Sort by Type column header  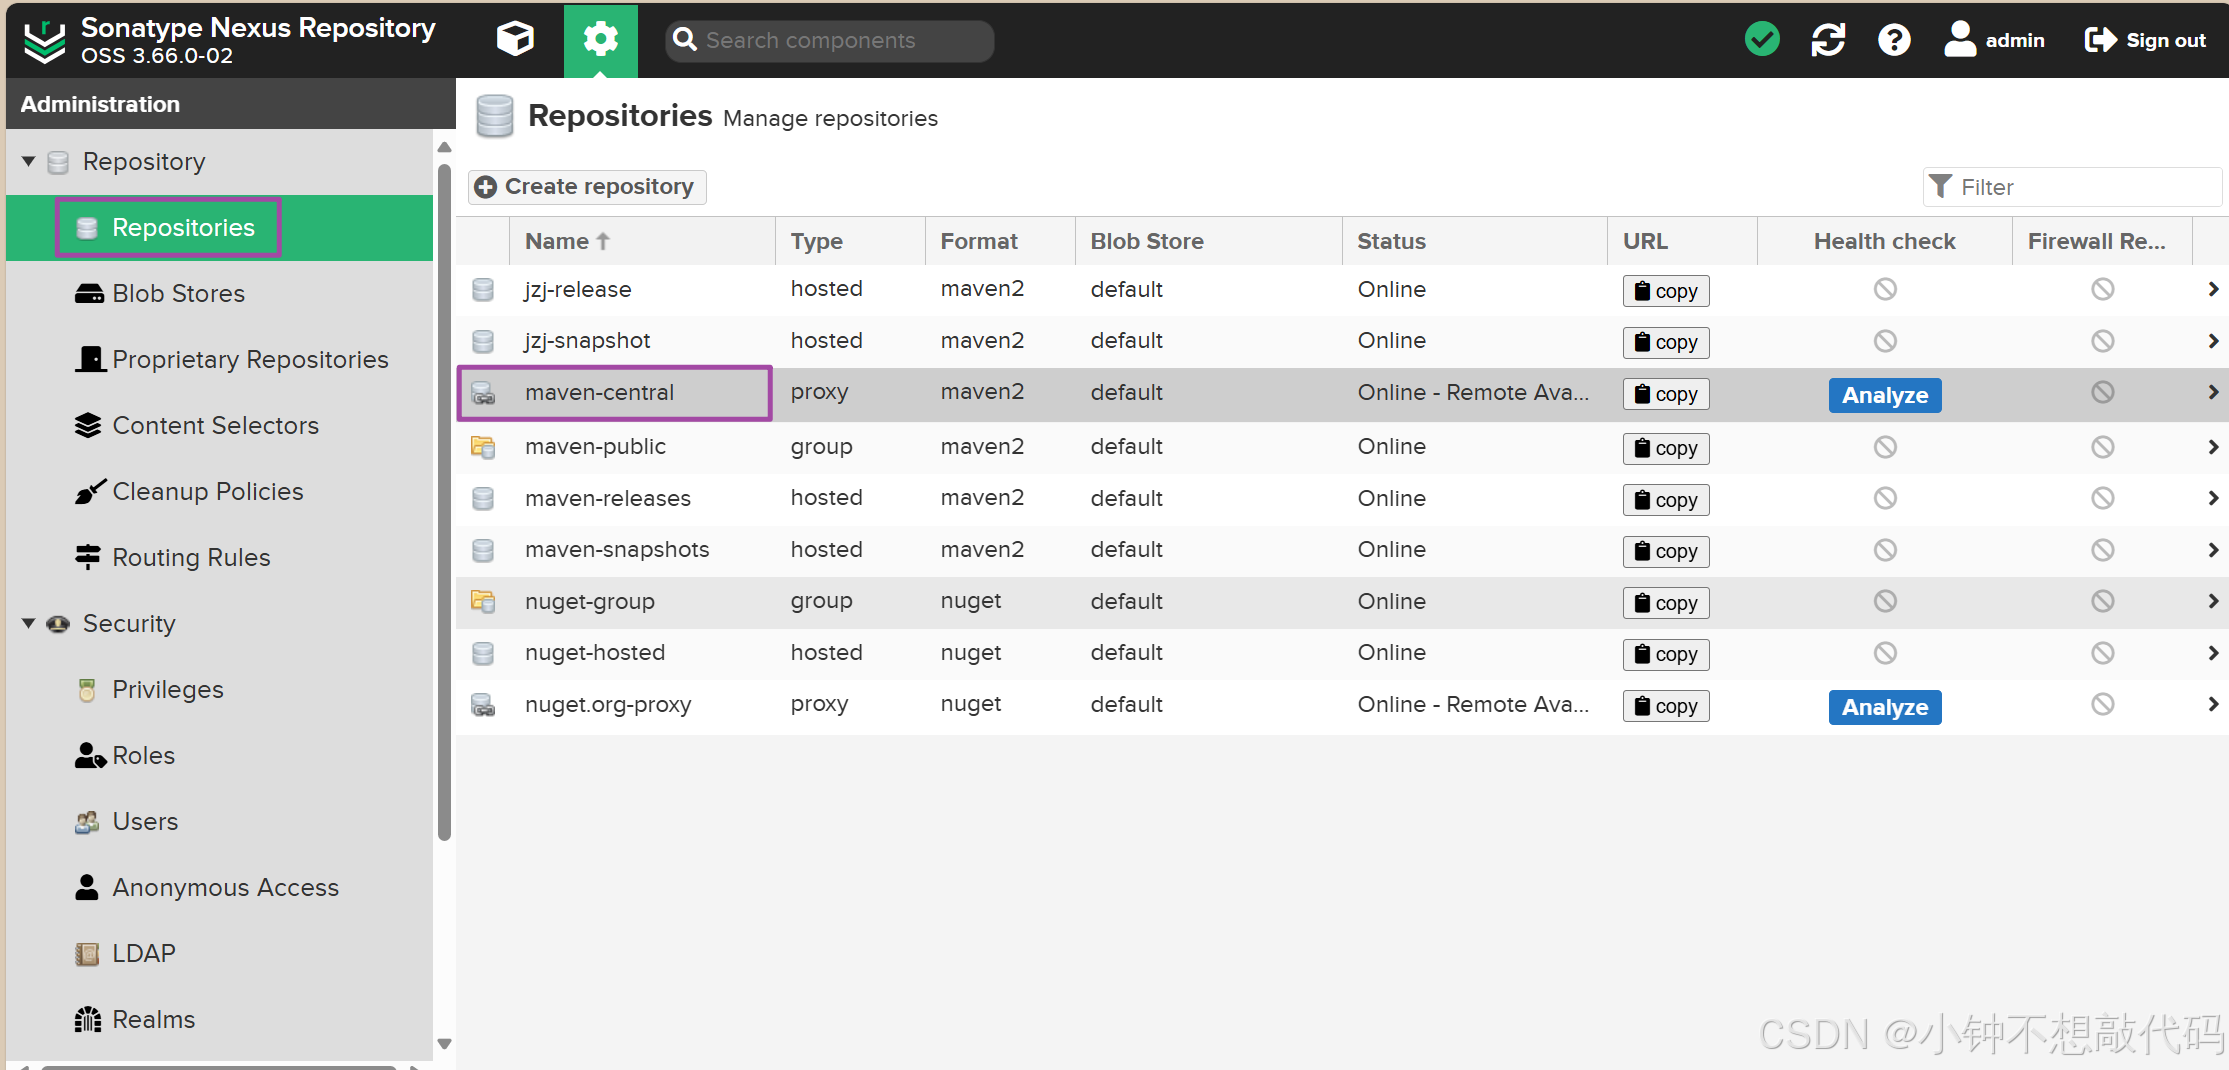click(850, 241)
